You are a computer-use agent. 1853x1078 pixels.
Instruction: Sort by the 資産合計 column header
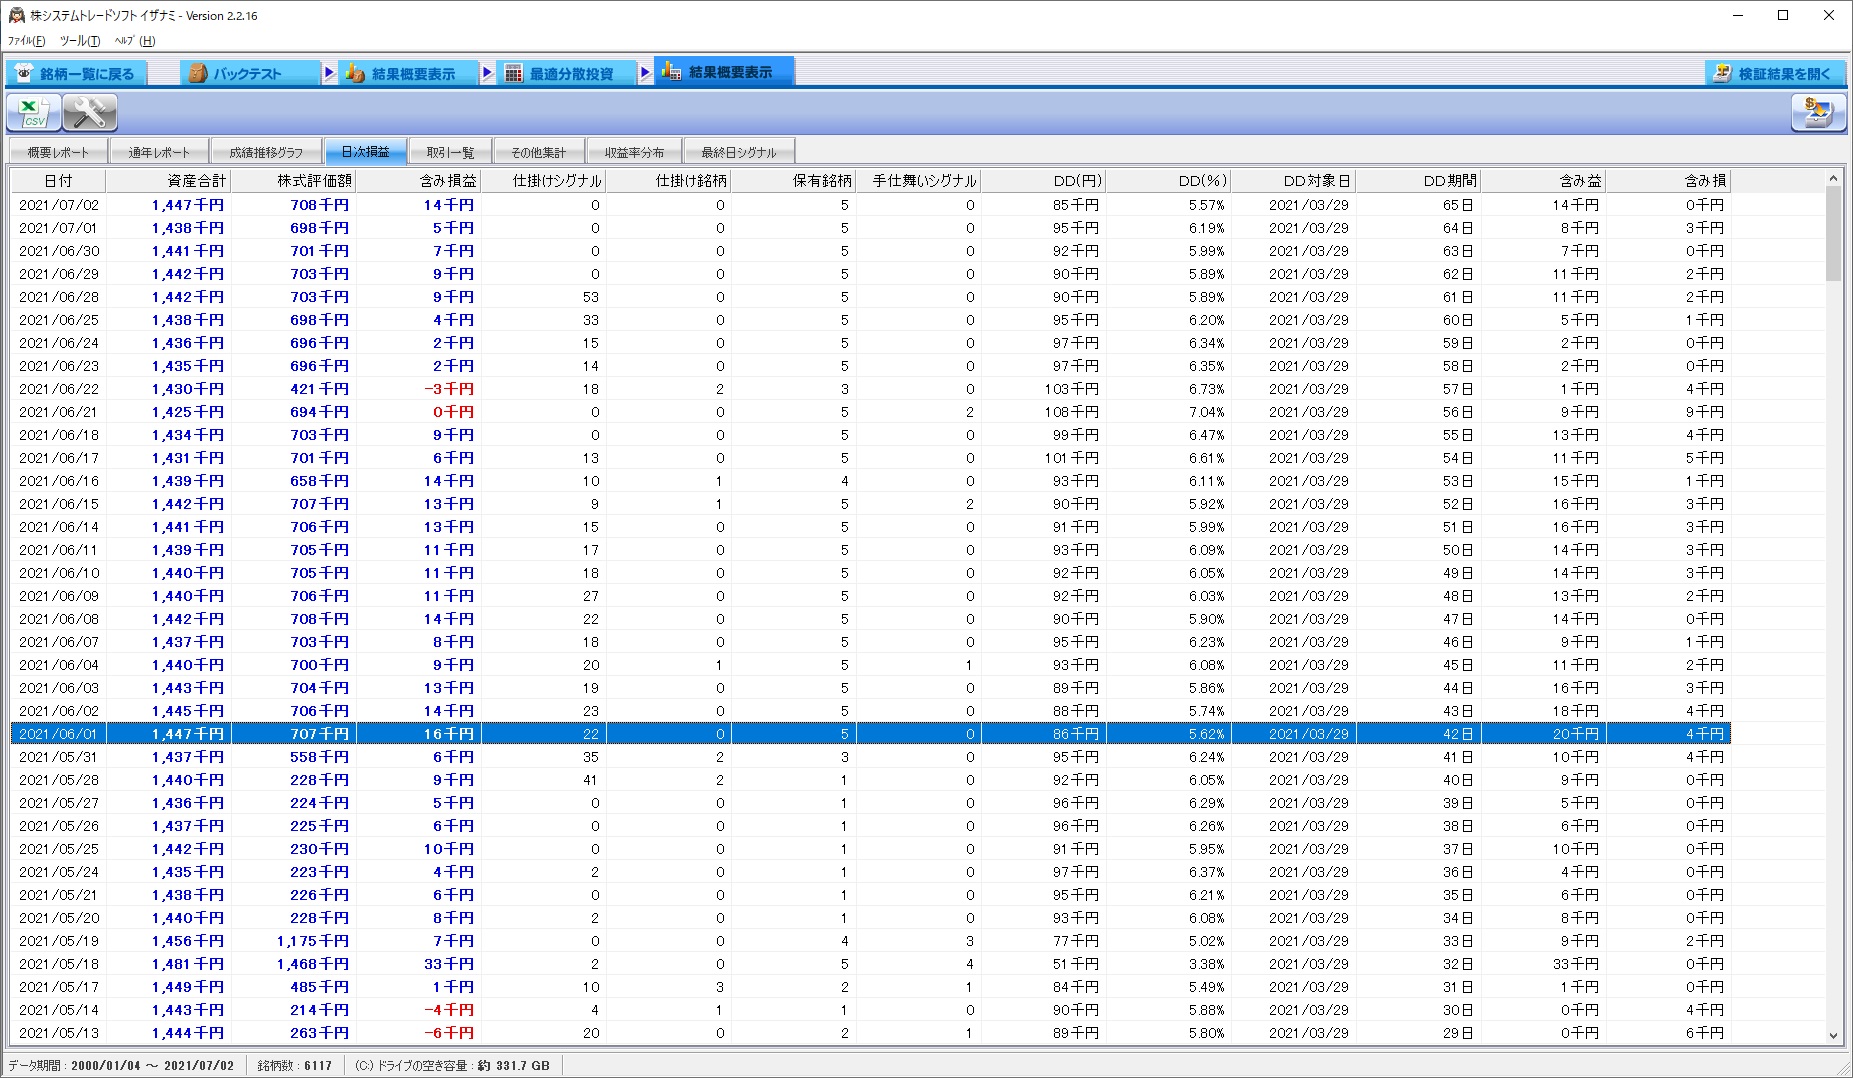(x=168, y=181)
